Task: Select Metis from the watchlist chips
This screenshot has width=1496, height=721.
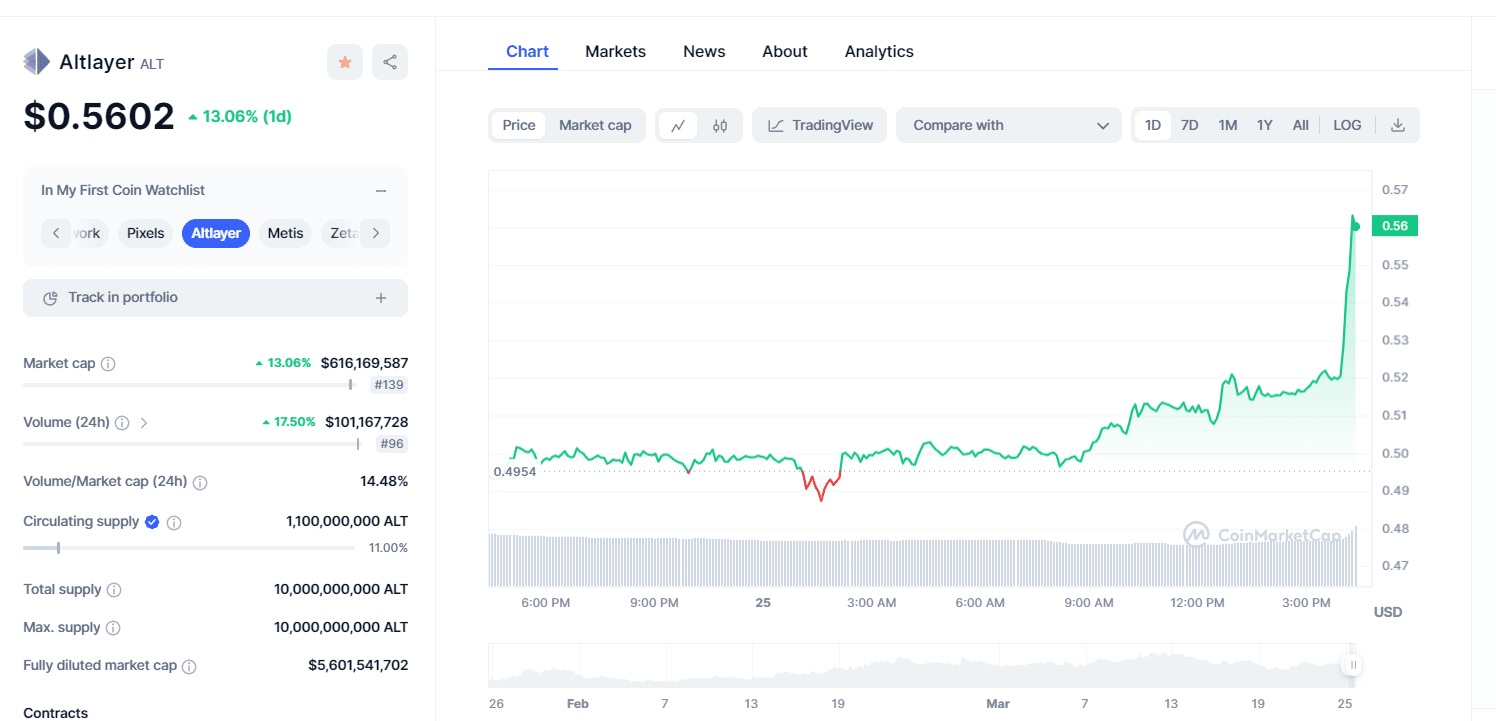Action: 285,233
